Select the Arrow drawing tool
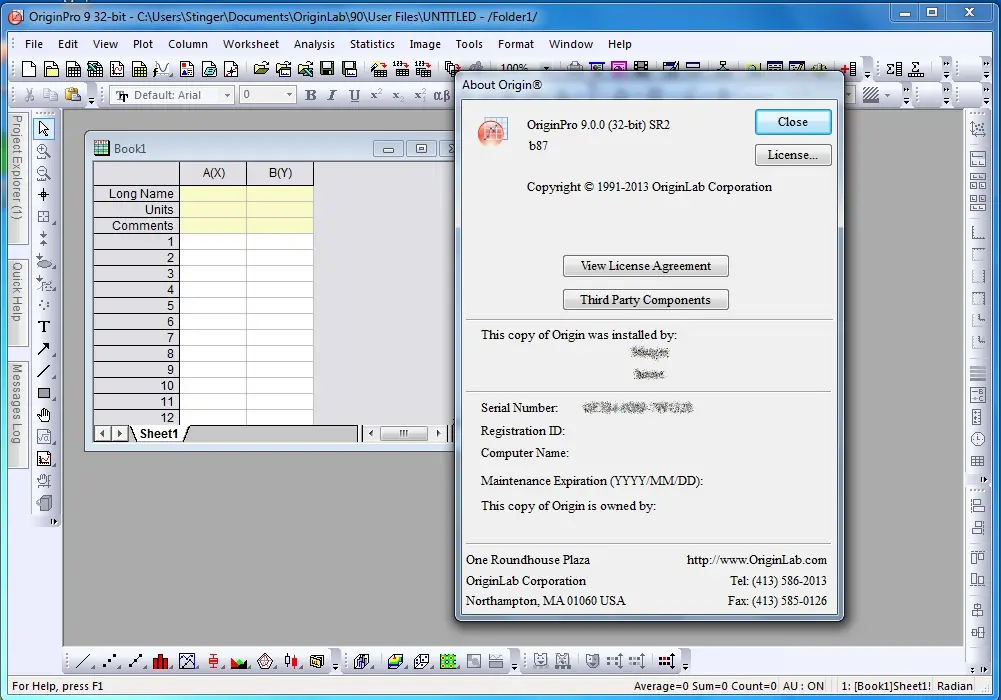 coord(44,349)
